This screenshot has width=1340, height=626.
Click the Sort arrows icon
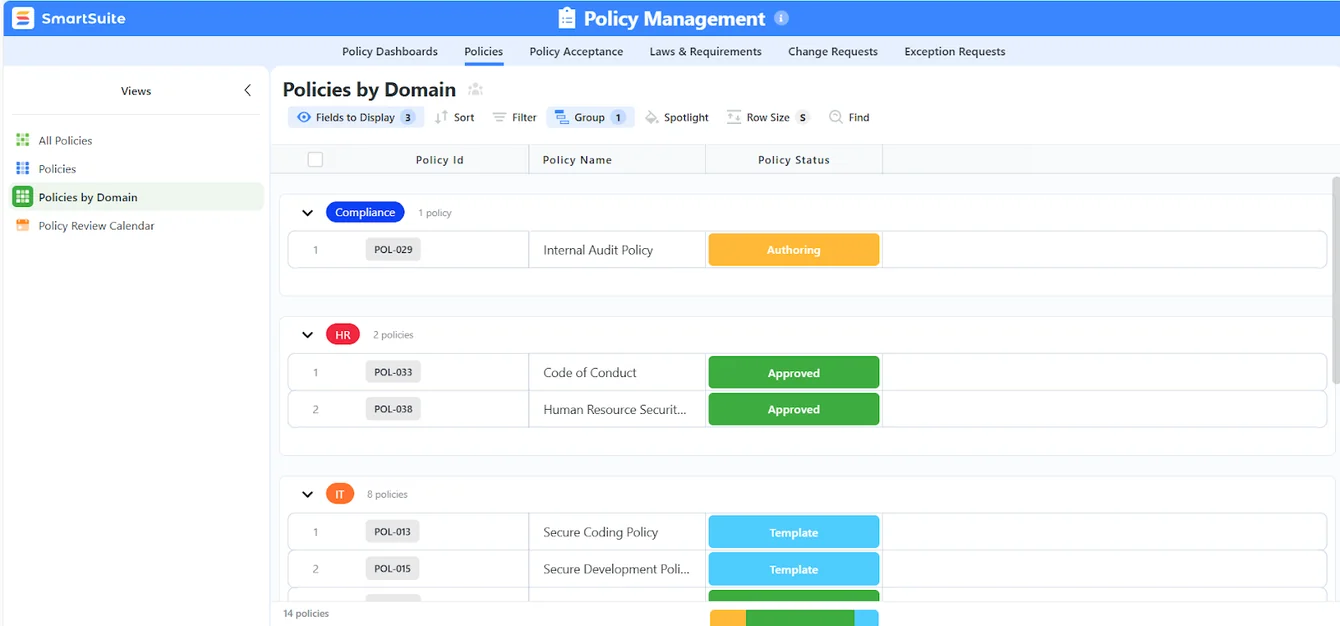[x=441, y=117]
